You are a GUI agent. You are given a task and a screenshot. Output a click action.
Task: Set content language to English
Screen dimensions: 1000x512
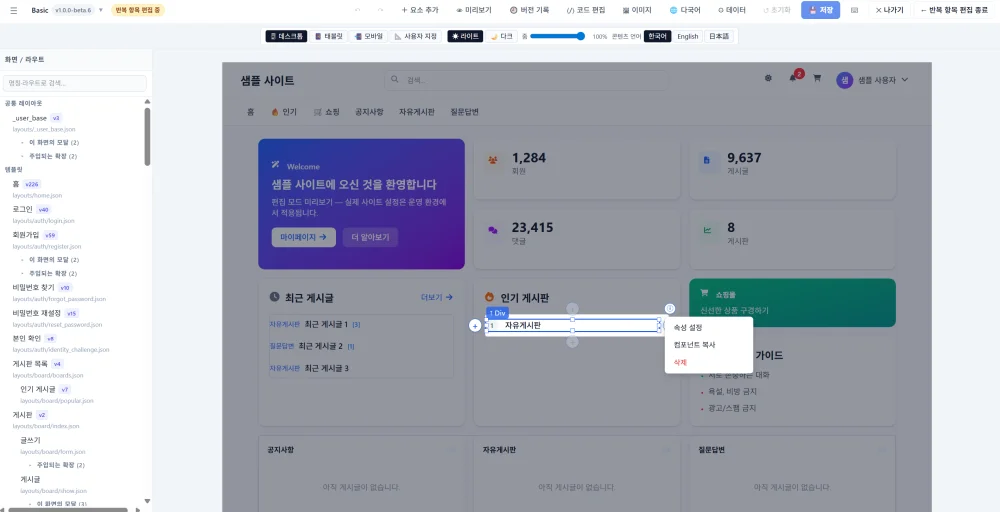coord(688,36)
